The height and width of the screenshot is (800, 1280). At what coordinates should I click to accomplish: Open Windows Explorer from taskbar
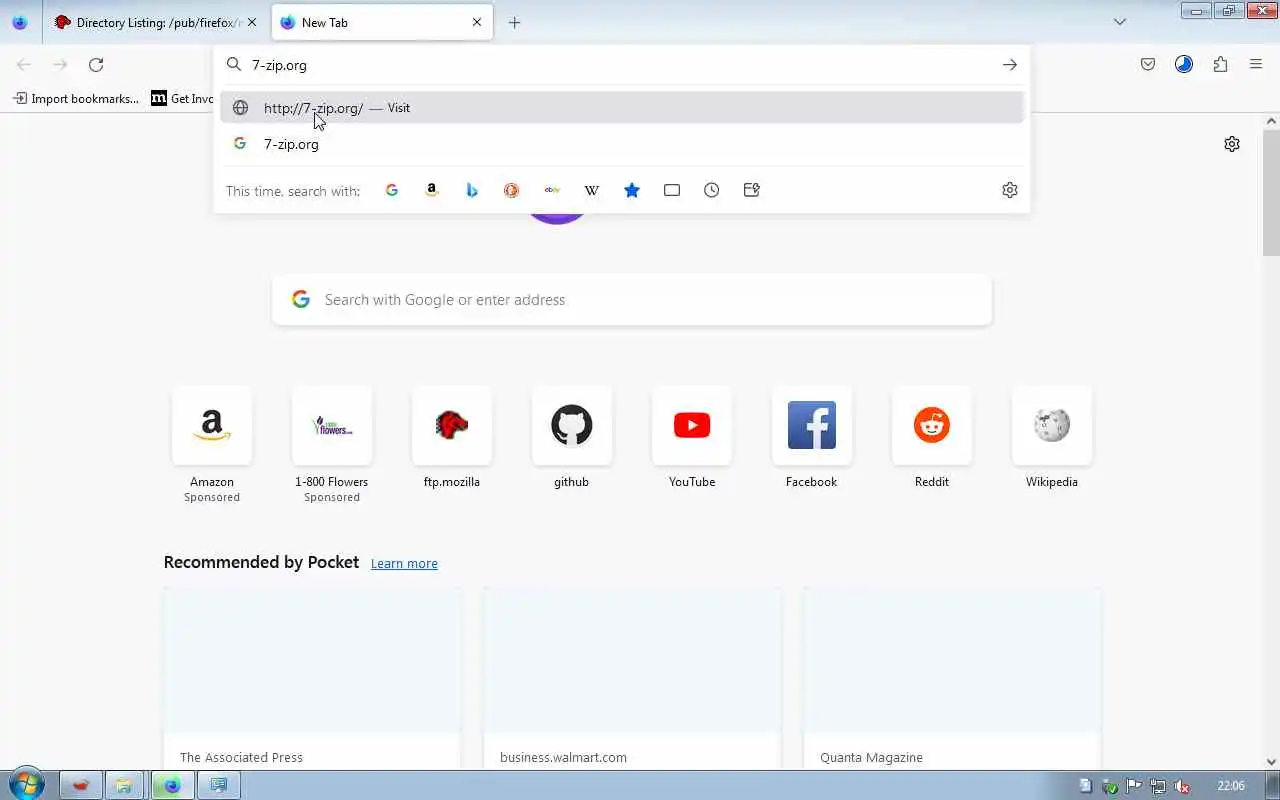pos(125,785)
